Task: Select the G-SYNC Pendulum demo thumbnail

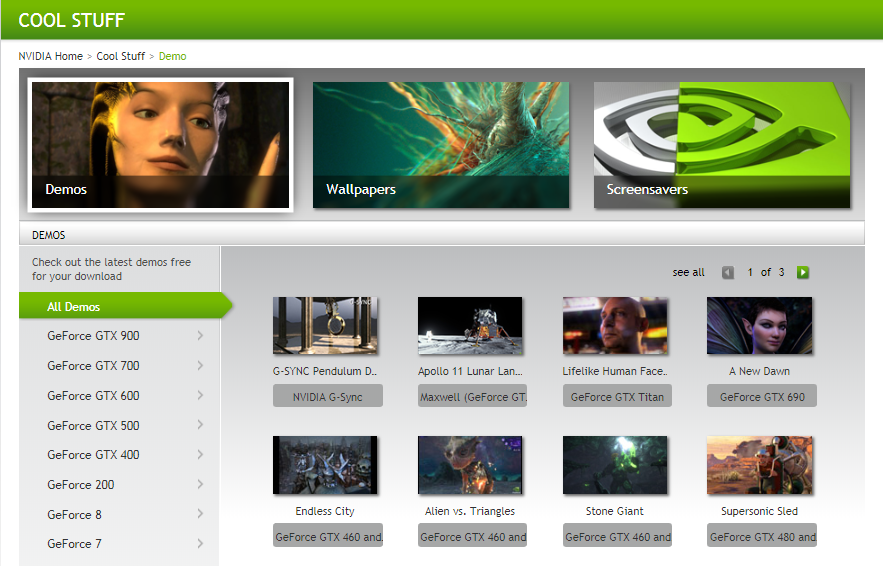Action: (325, 326)
